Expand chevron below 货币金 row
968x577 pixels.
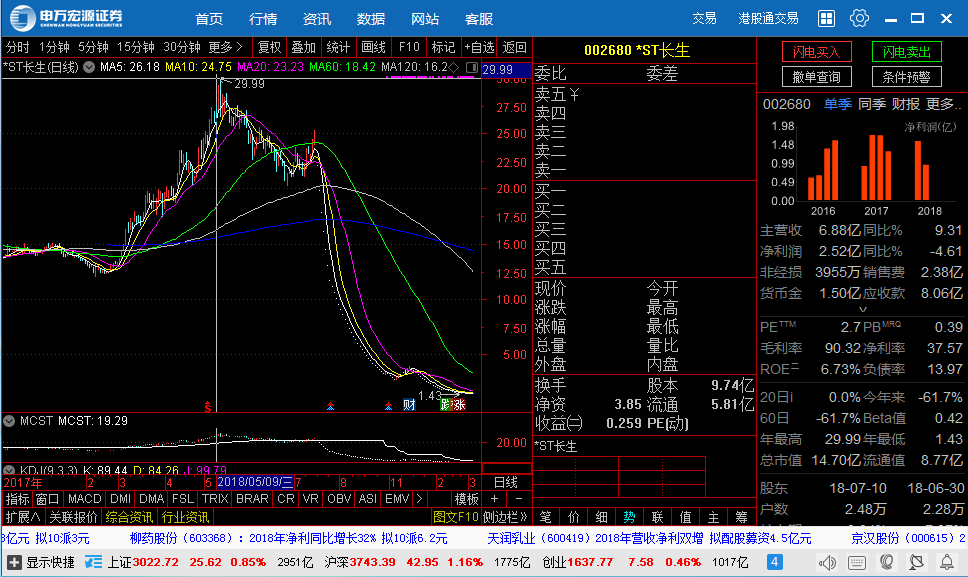coord(863,310)
